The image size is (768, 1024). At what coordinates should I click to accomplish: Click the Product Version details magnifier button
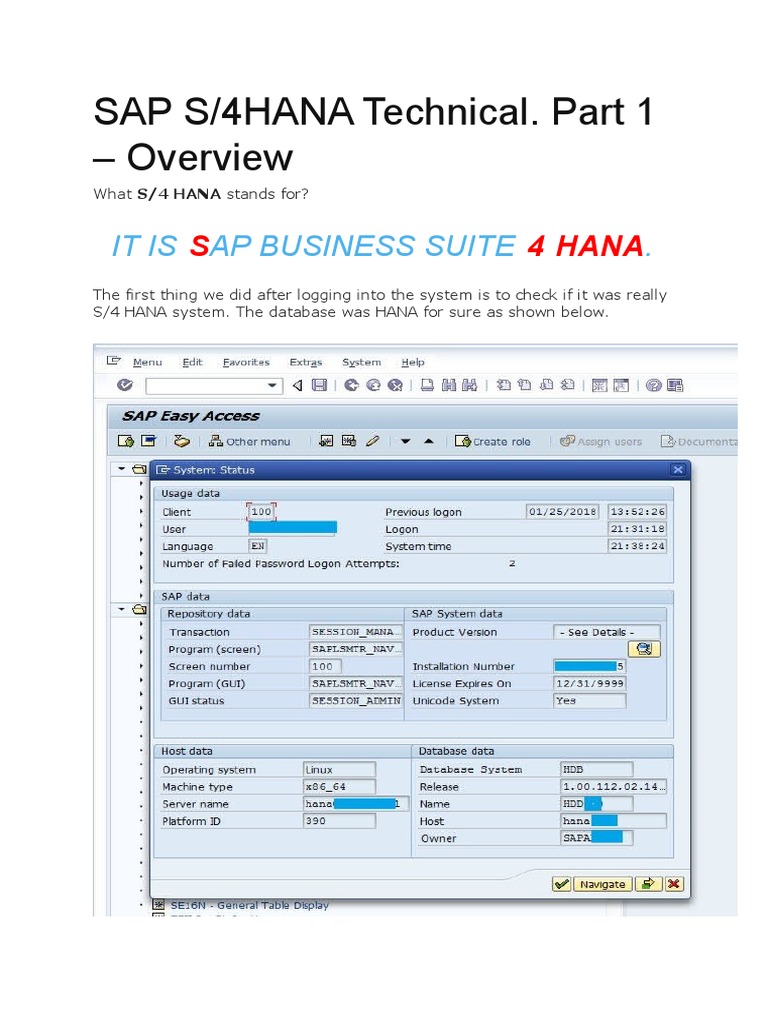(644, 648)
